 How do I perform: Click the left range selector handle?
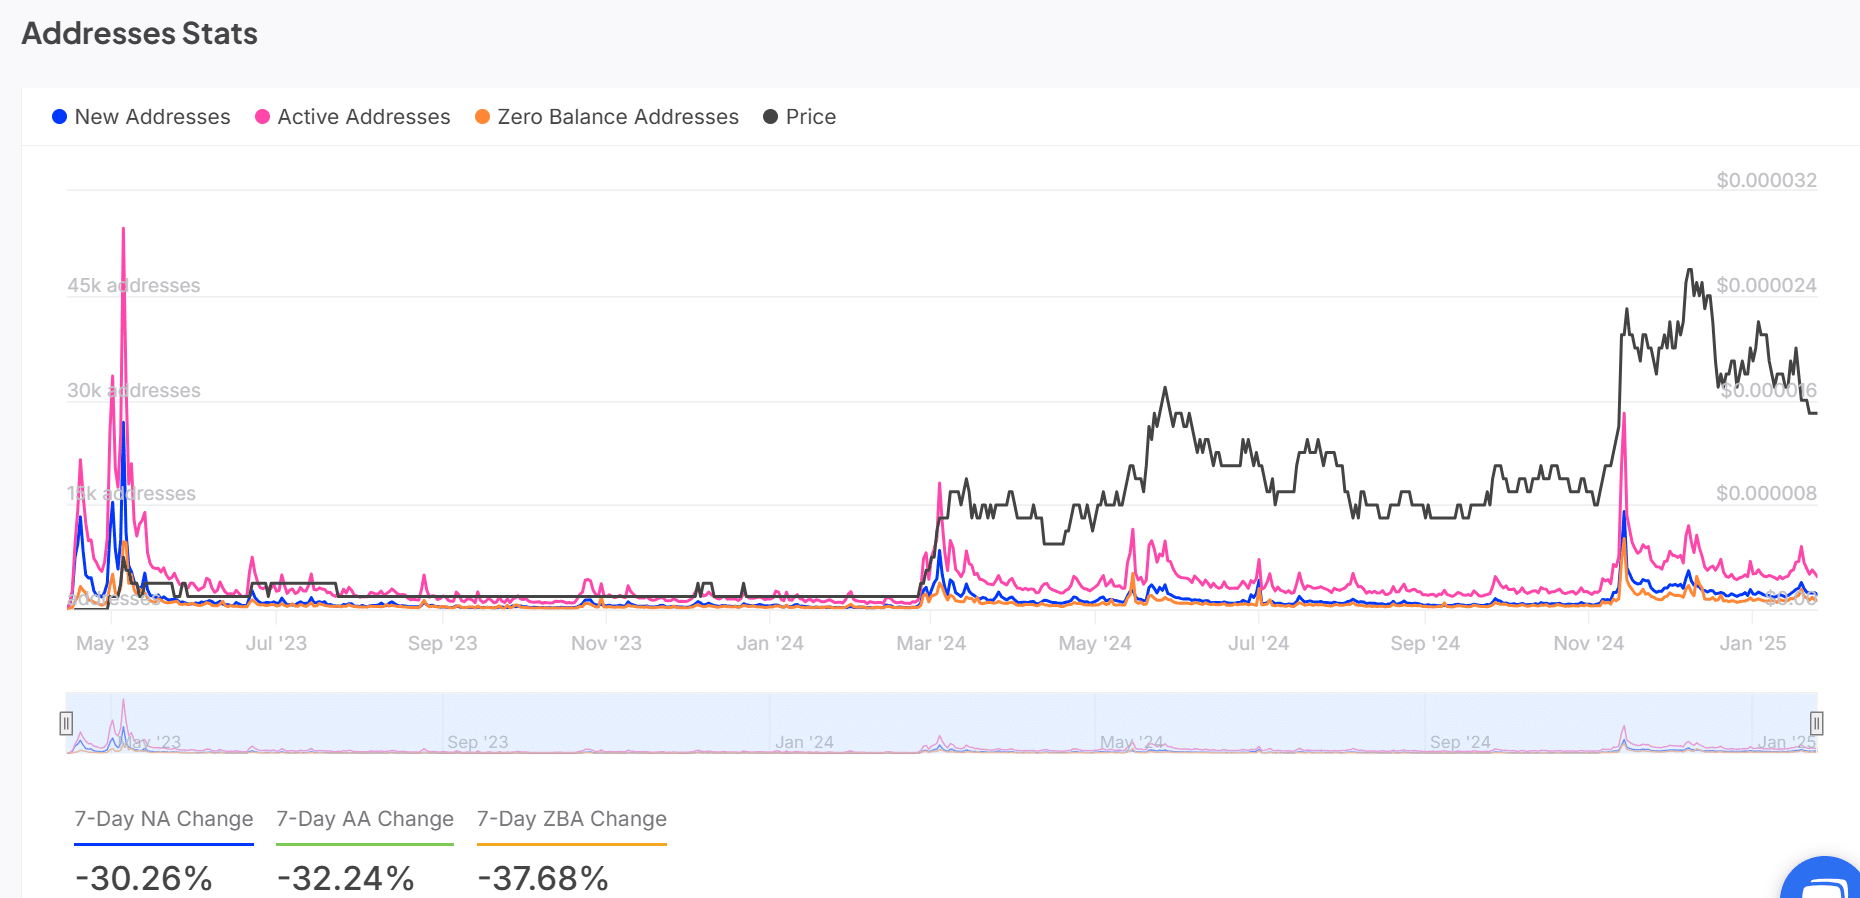(66, 723)
